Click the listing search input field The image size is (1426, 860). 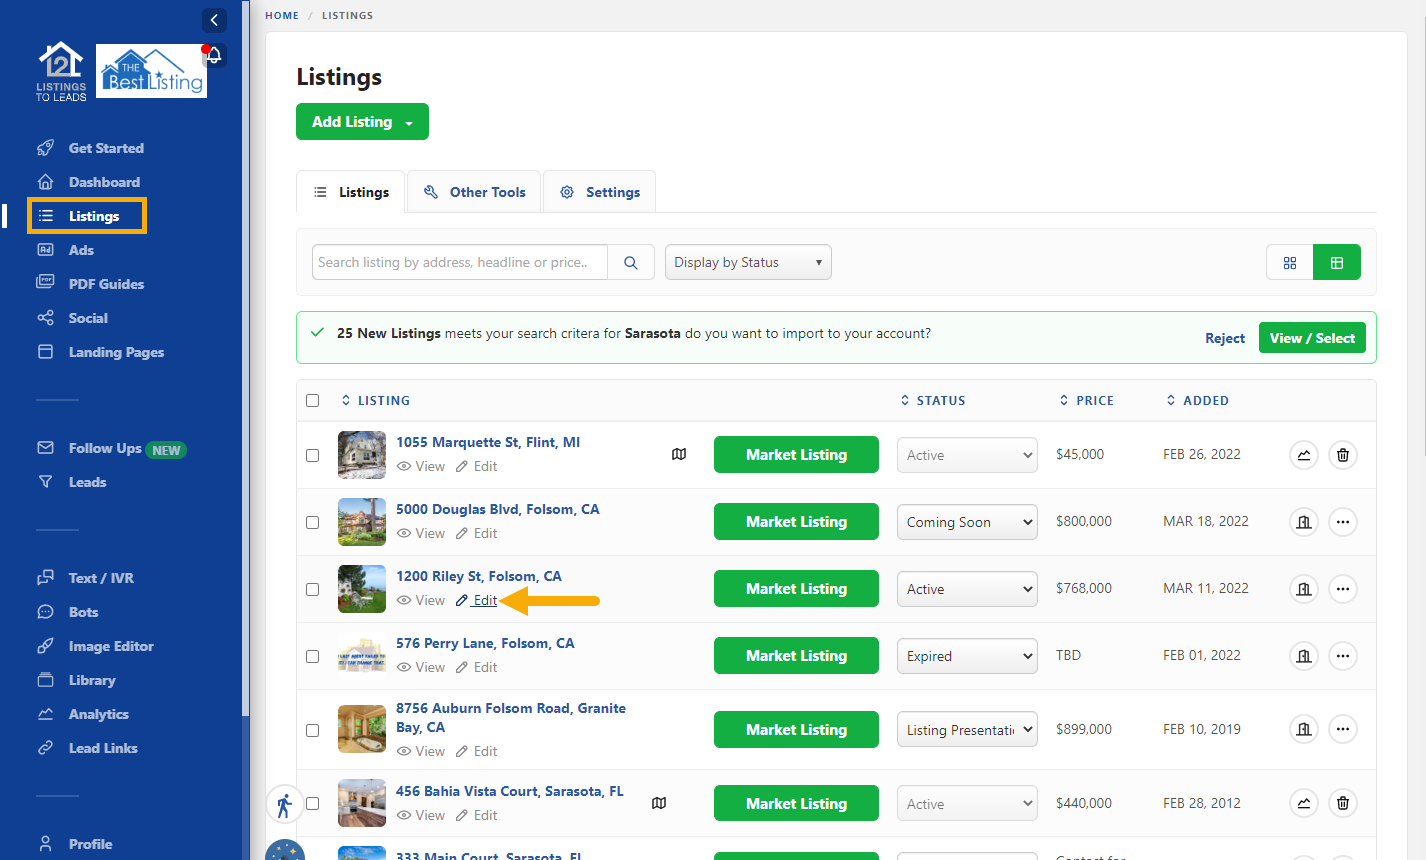[459, 262]
